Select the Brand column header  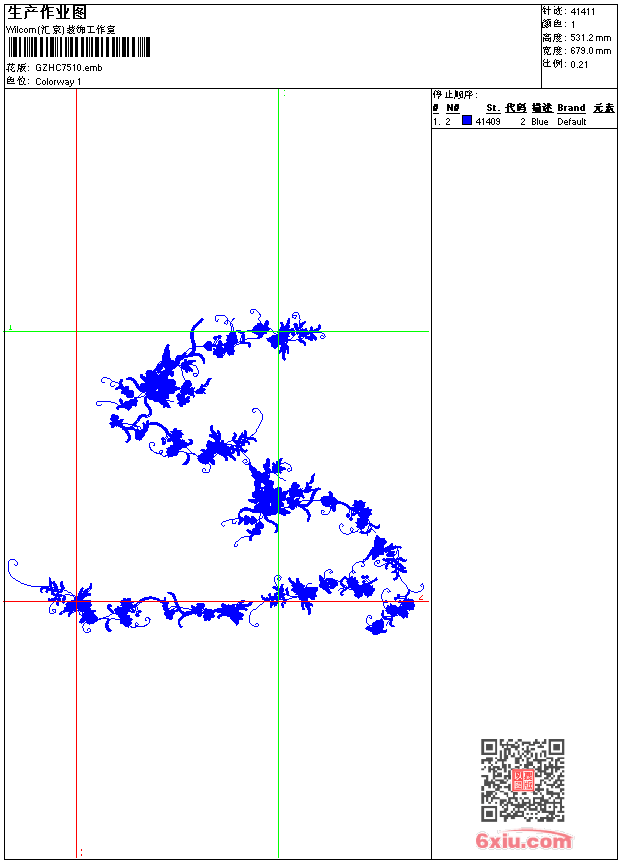[571, 108]
